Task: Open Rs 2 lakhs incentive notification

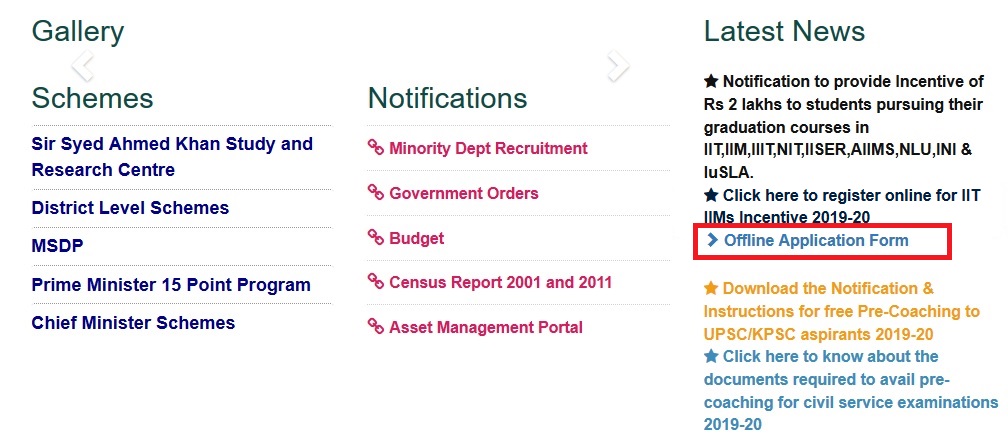Action: [x=844, y=127]
